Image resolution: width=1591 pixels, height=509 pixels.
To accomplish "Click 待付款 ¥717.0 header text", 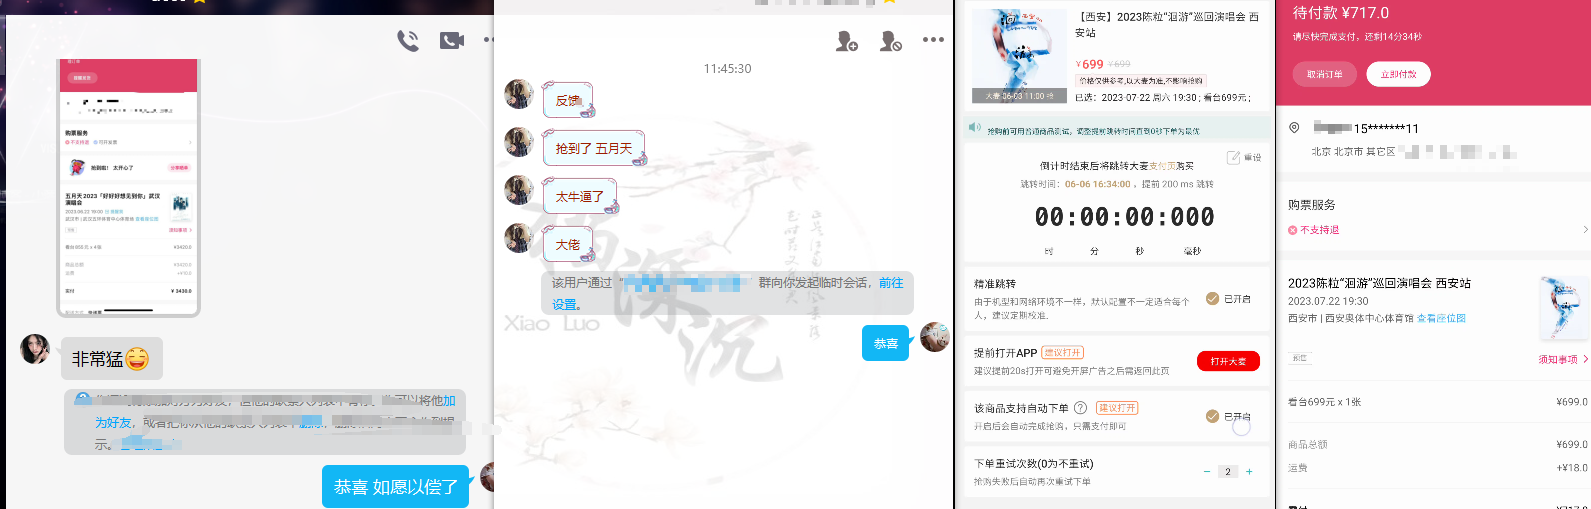I will (x=1340, y=13).
